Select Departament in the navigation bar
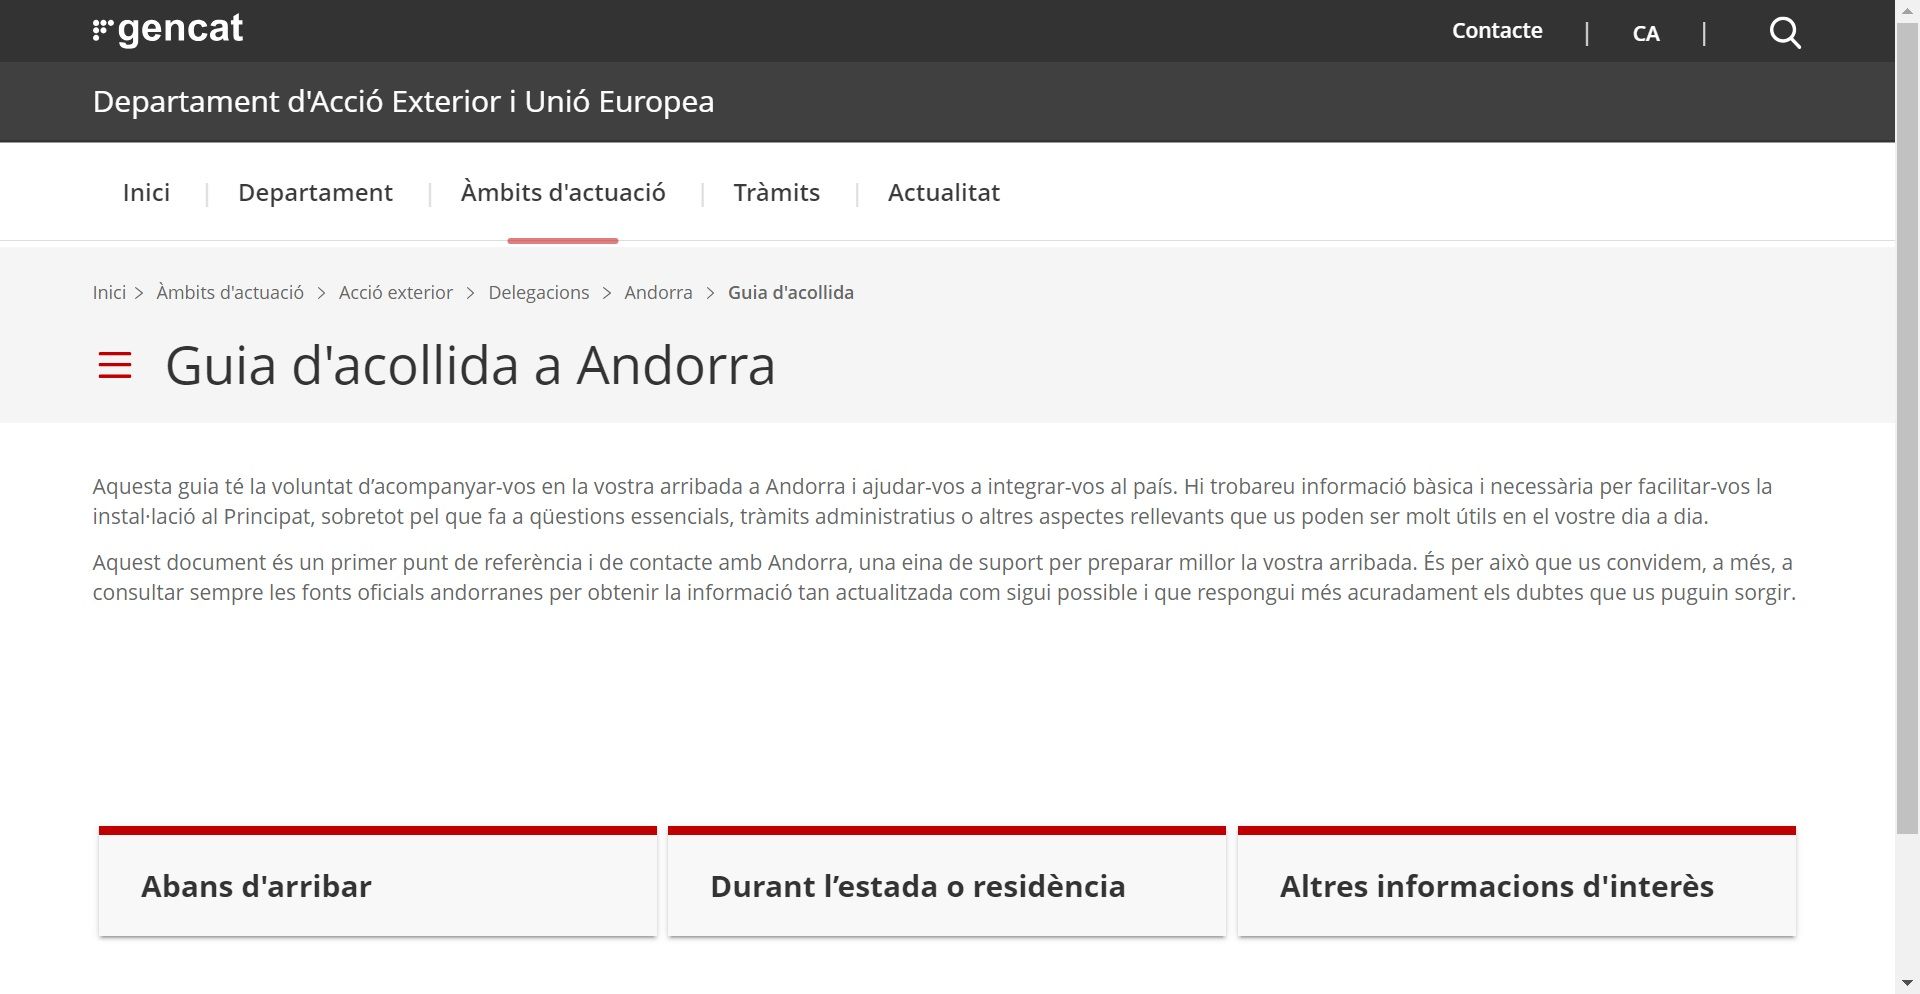The image size is (1920, 994). point(315,192)
